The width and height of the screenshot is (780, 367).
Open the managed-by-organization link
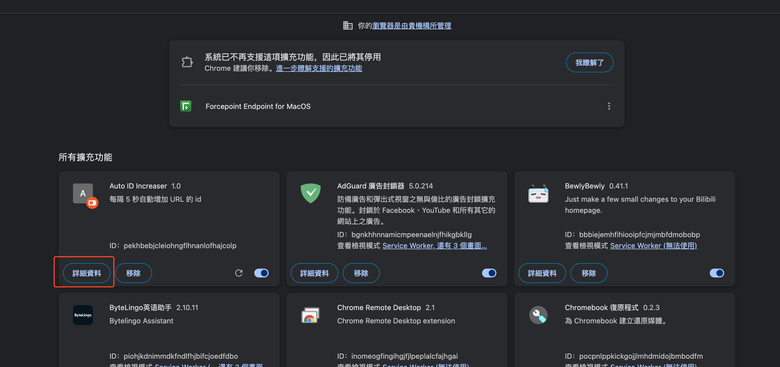click(412, 26)
